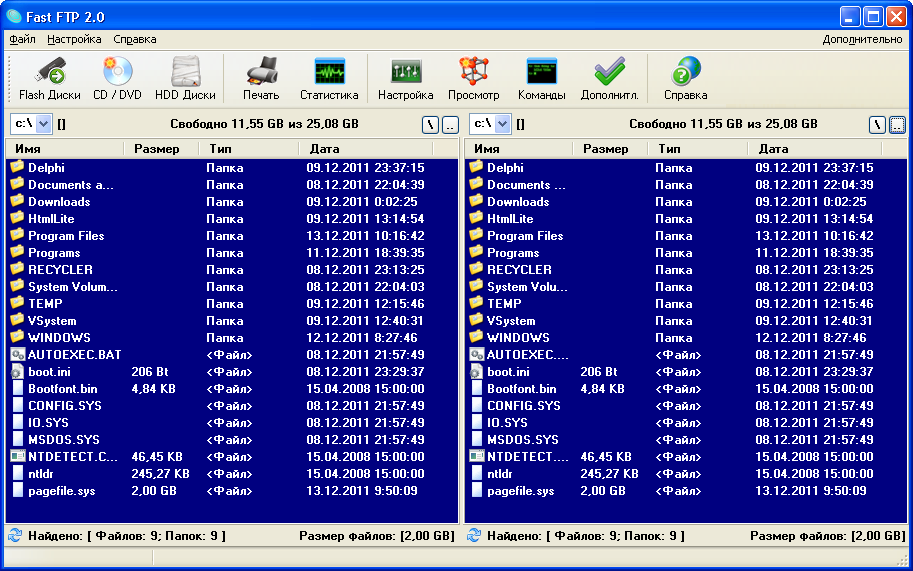Open Команды console icon
The height and width of the screenshot is (571, 913).
[542, 72]
